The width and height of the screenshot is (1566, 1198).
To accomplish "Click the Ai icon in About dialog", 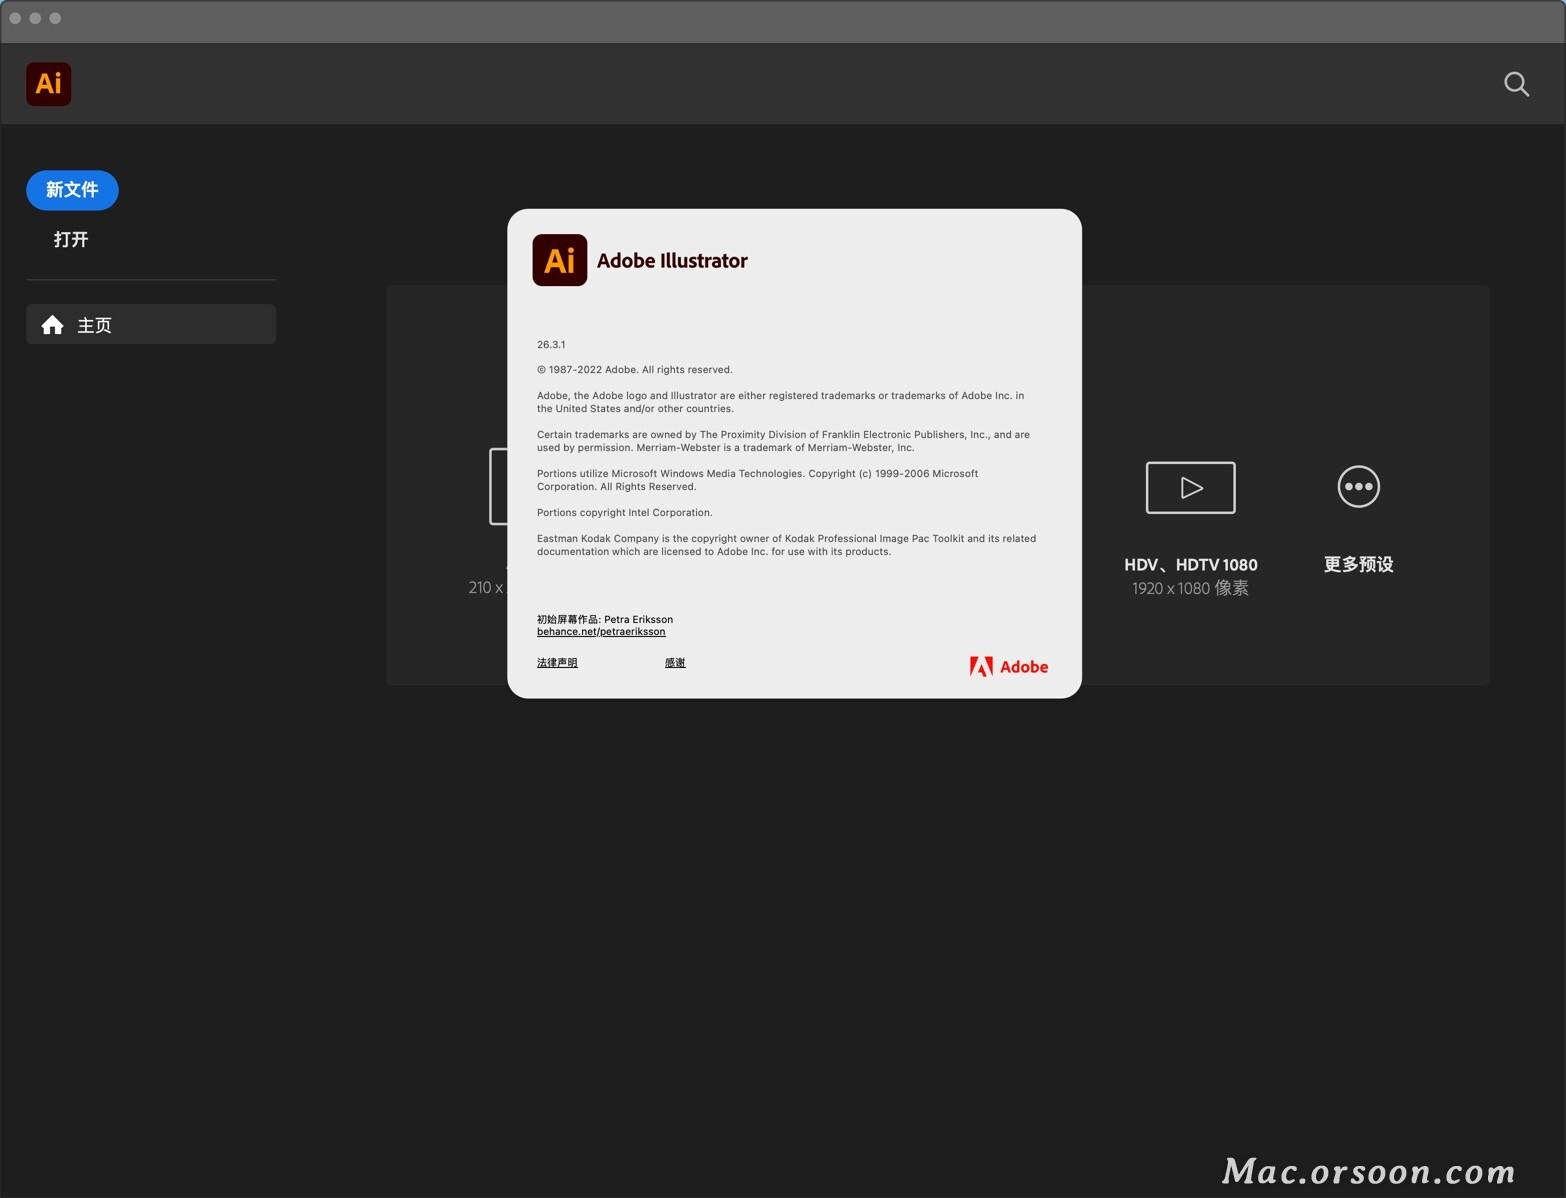I will [559, 260].
